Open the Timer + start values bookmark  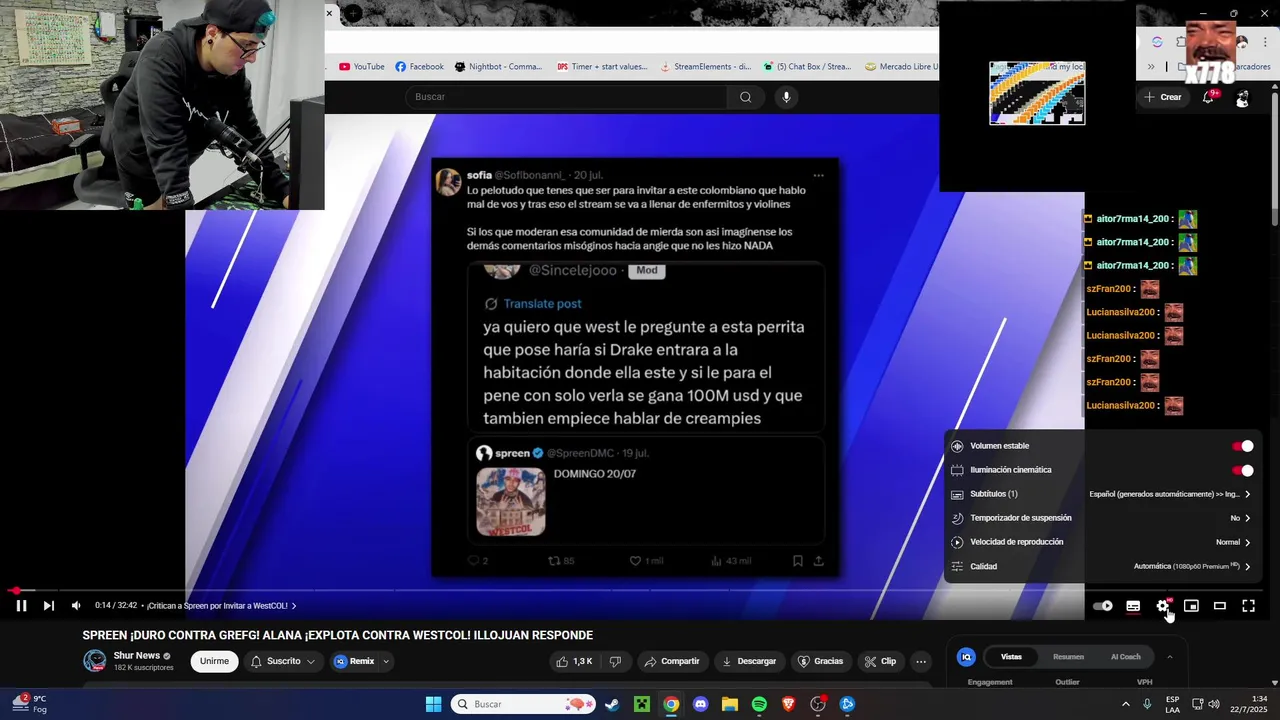(602, 67)
